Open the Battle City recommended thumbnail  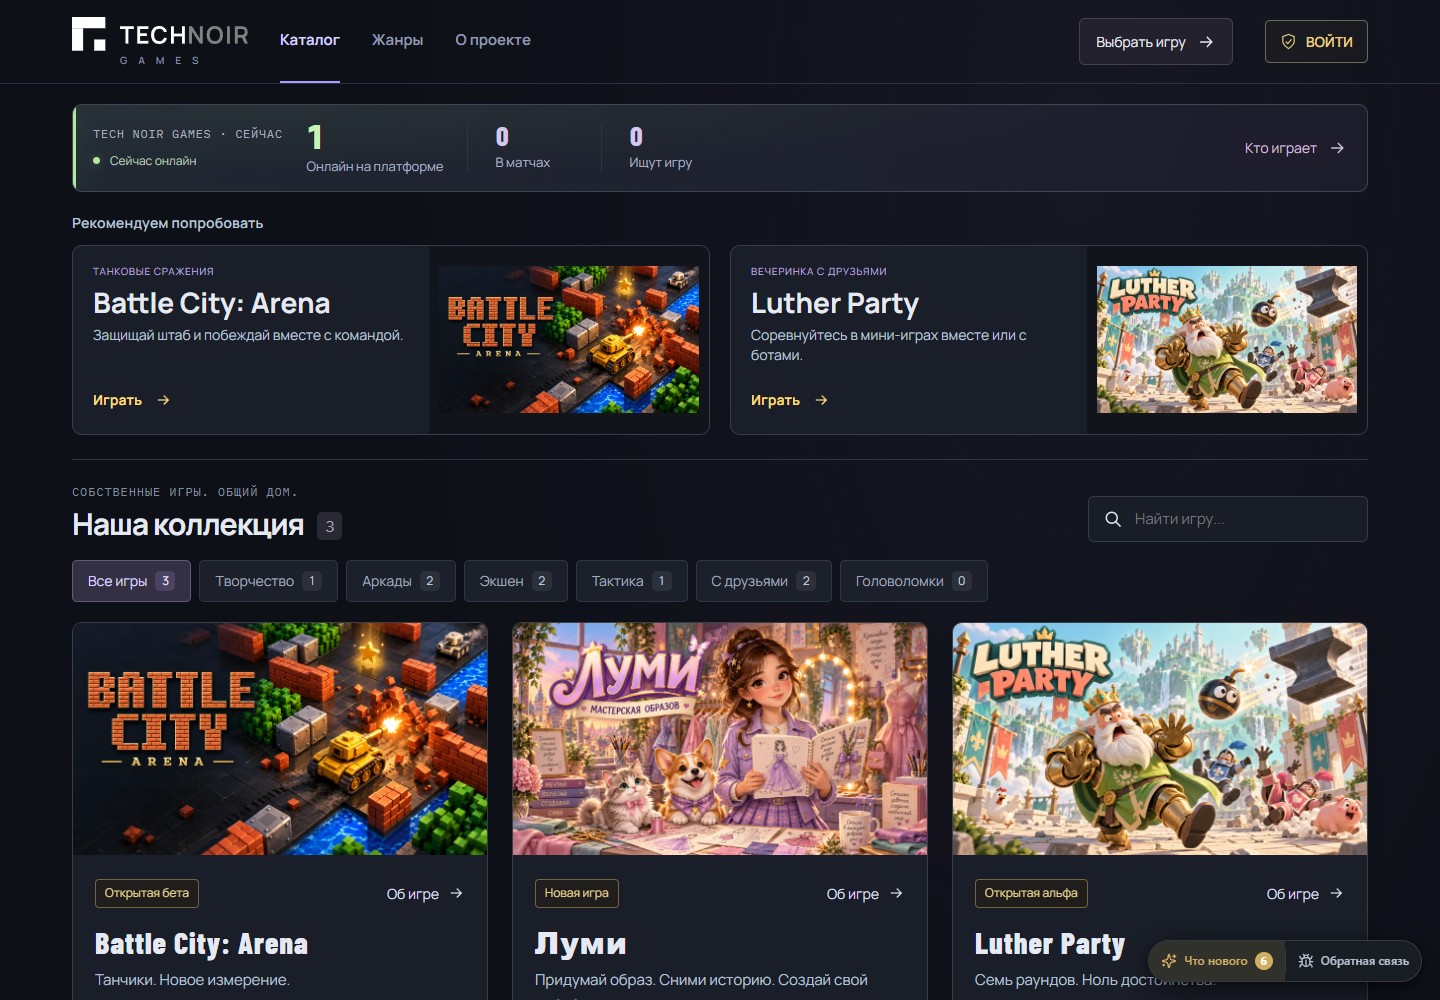[x=569, y=339]
